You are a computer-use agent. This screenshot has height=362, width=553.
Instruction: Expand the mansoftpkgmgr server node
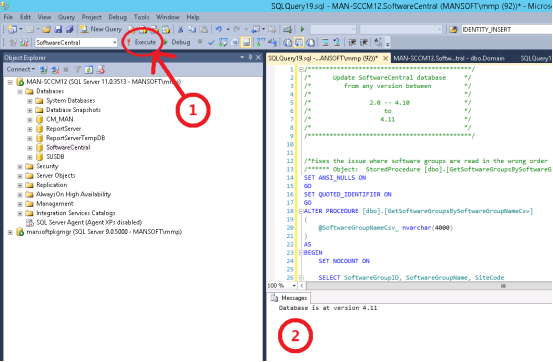[10, 232]
